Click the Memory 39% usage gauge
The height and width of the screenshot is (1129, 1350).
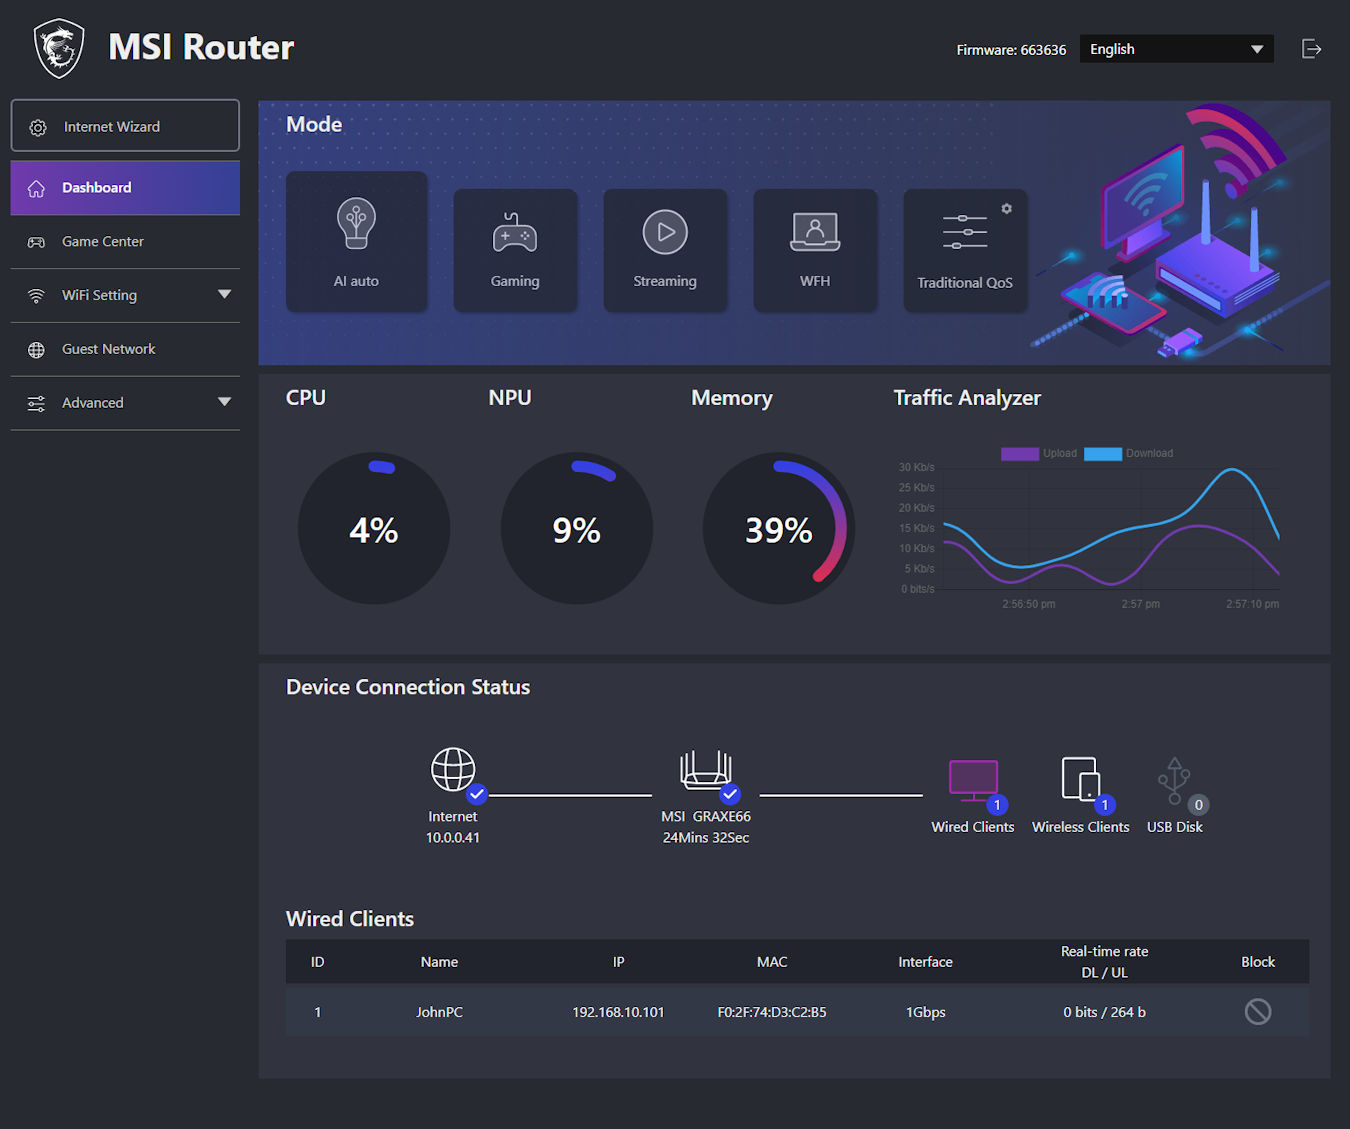tap(779, 528)
